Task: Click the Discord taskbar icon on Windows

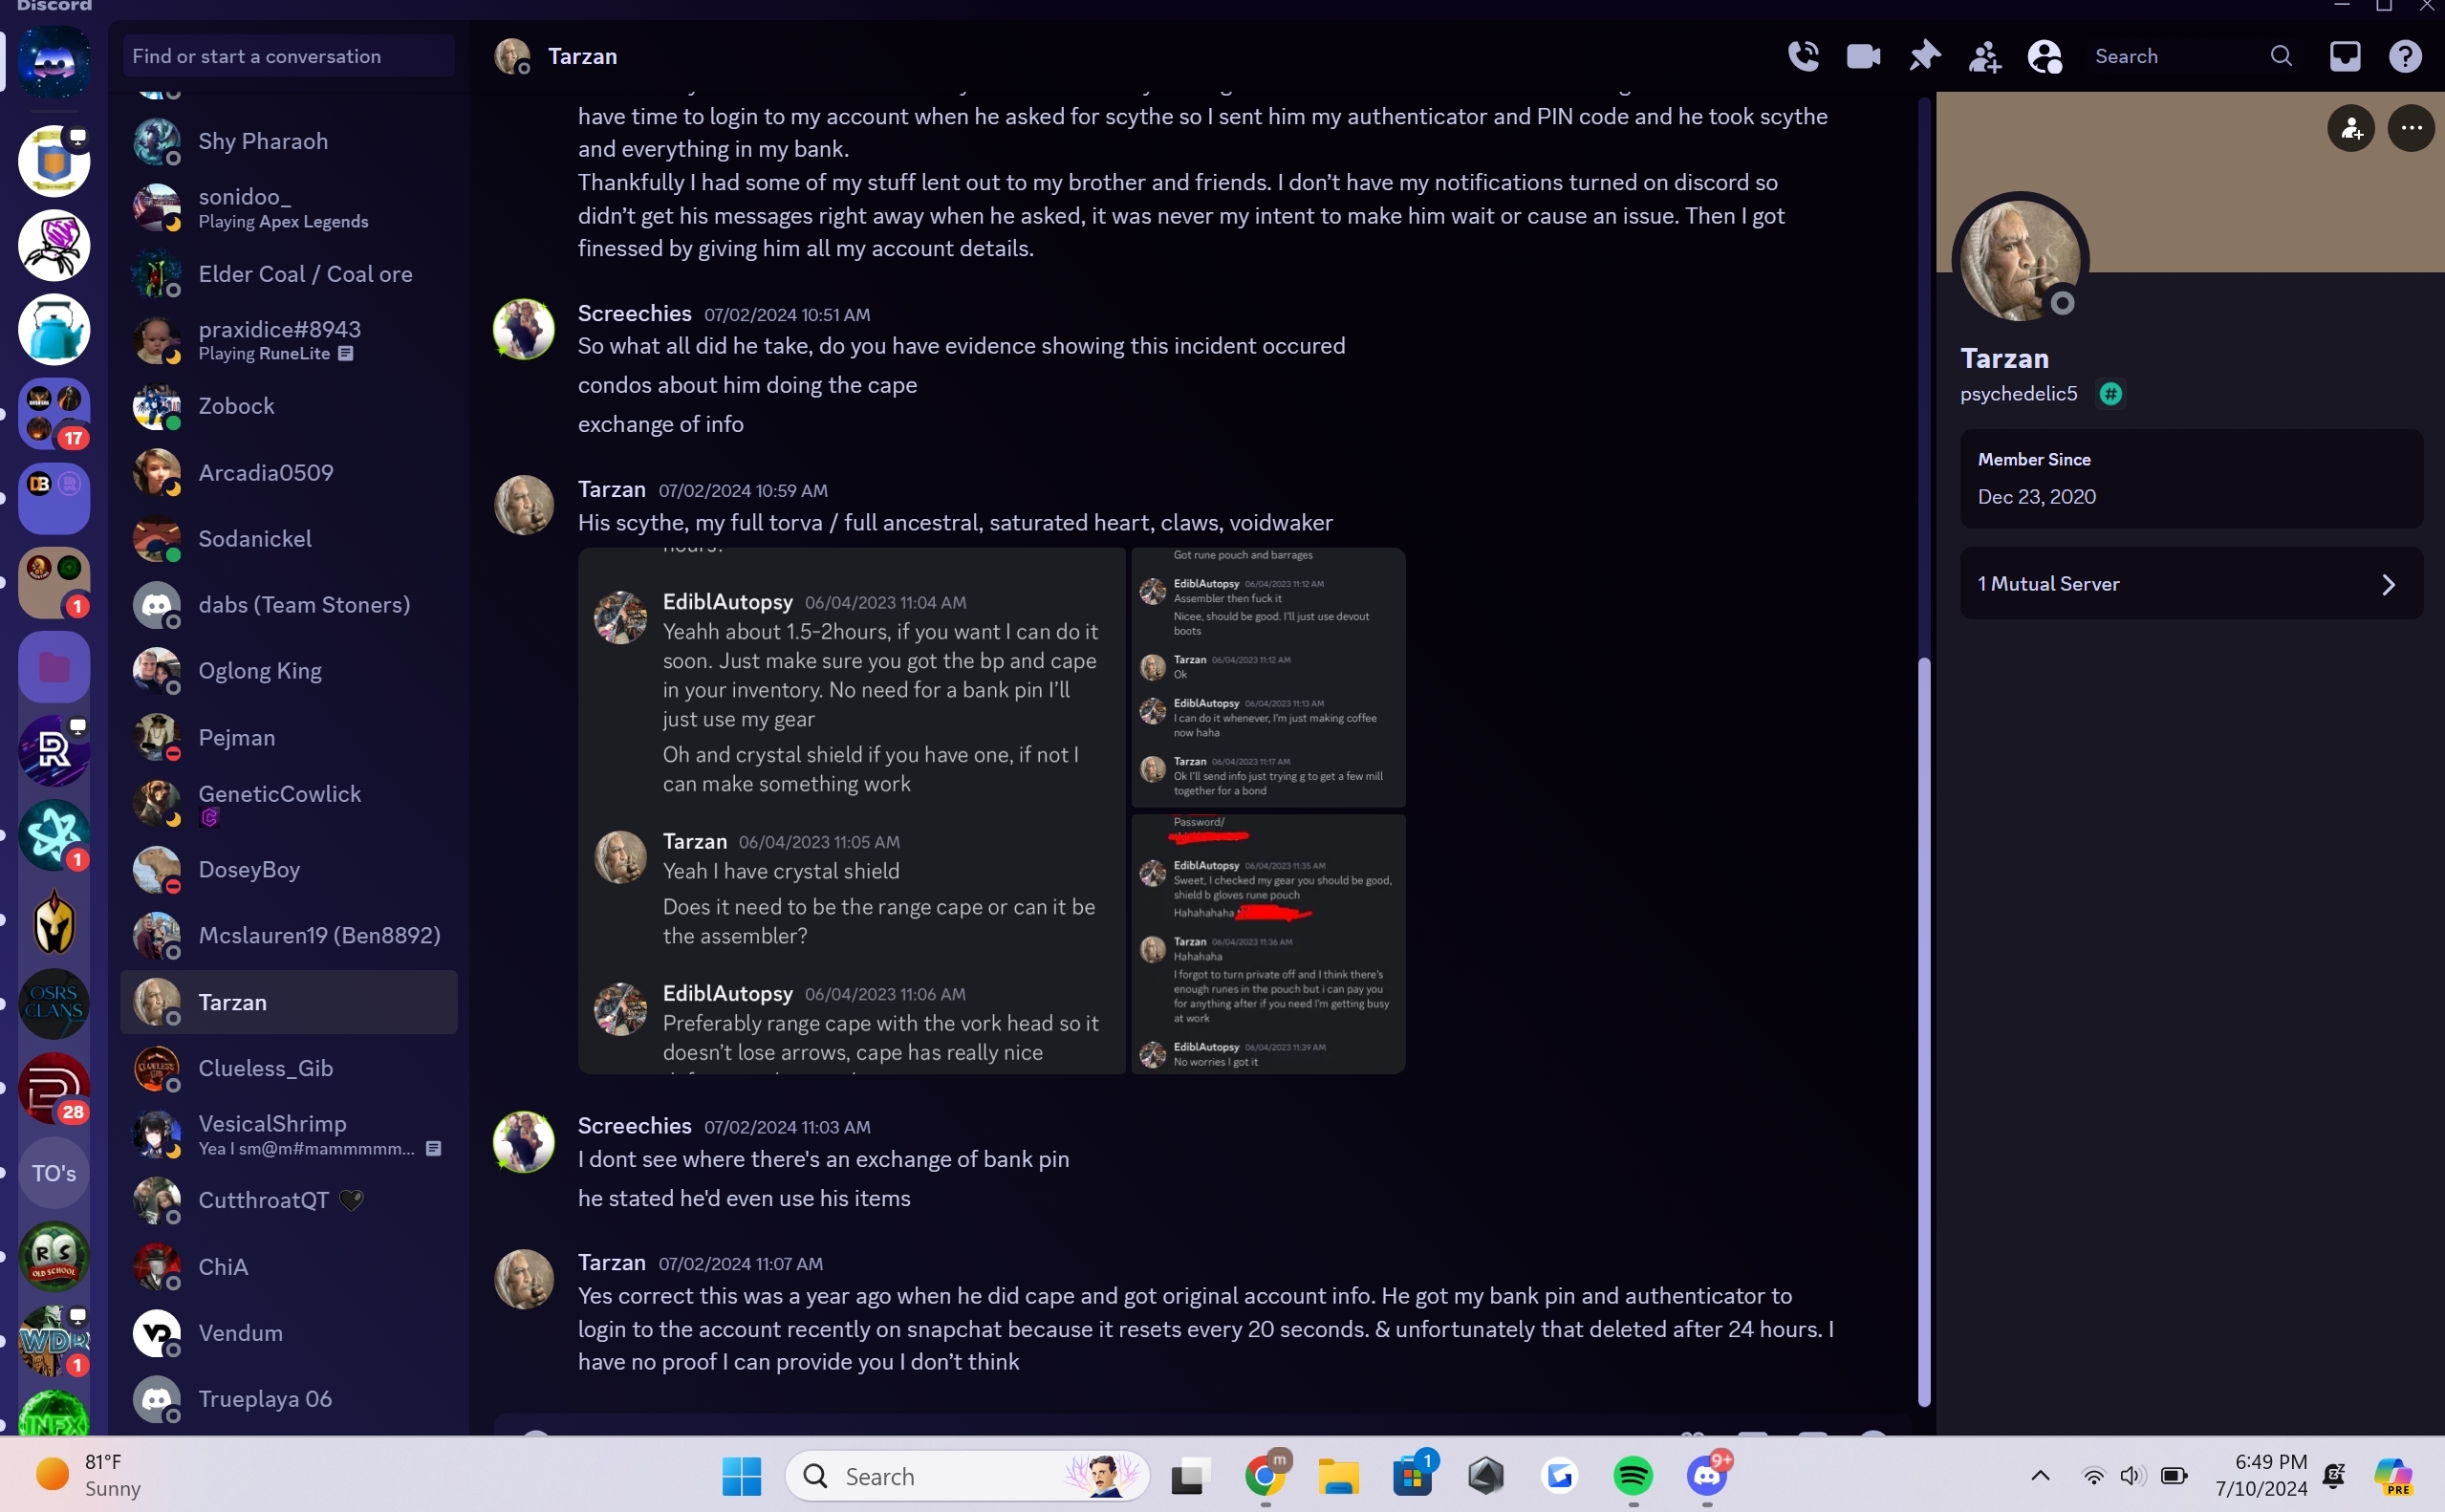Action: [1706, 1476]
